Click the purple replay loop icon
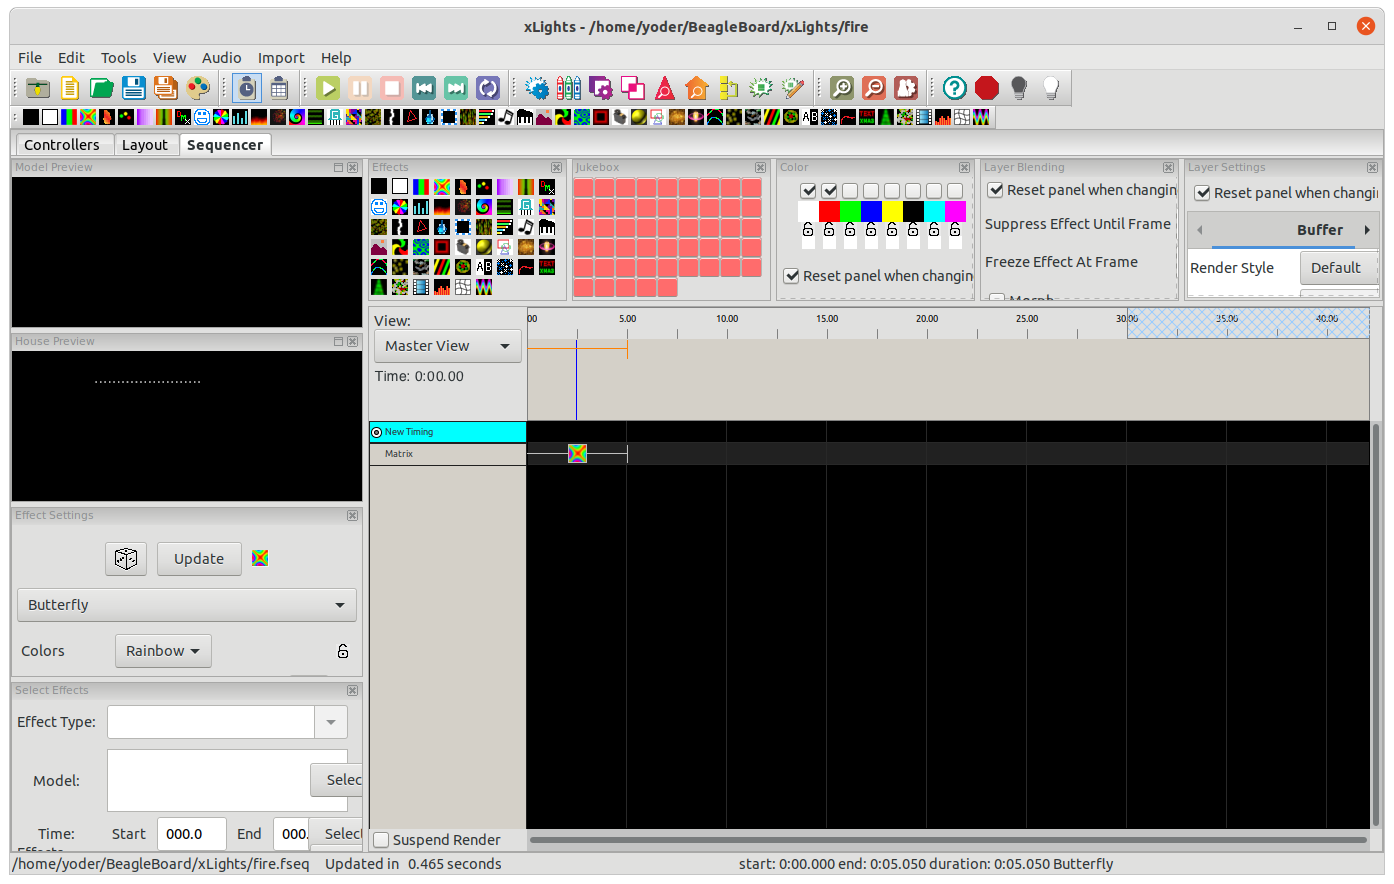The height and width of the screenshot is (884, 1394). tap(487, 88)
